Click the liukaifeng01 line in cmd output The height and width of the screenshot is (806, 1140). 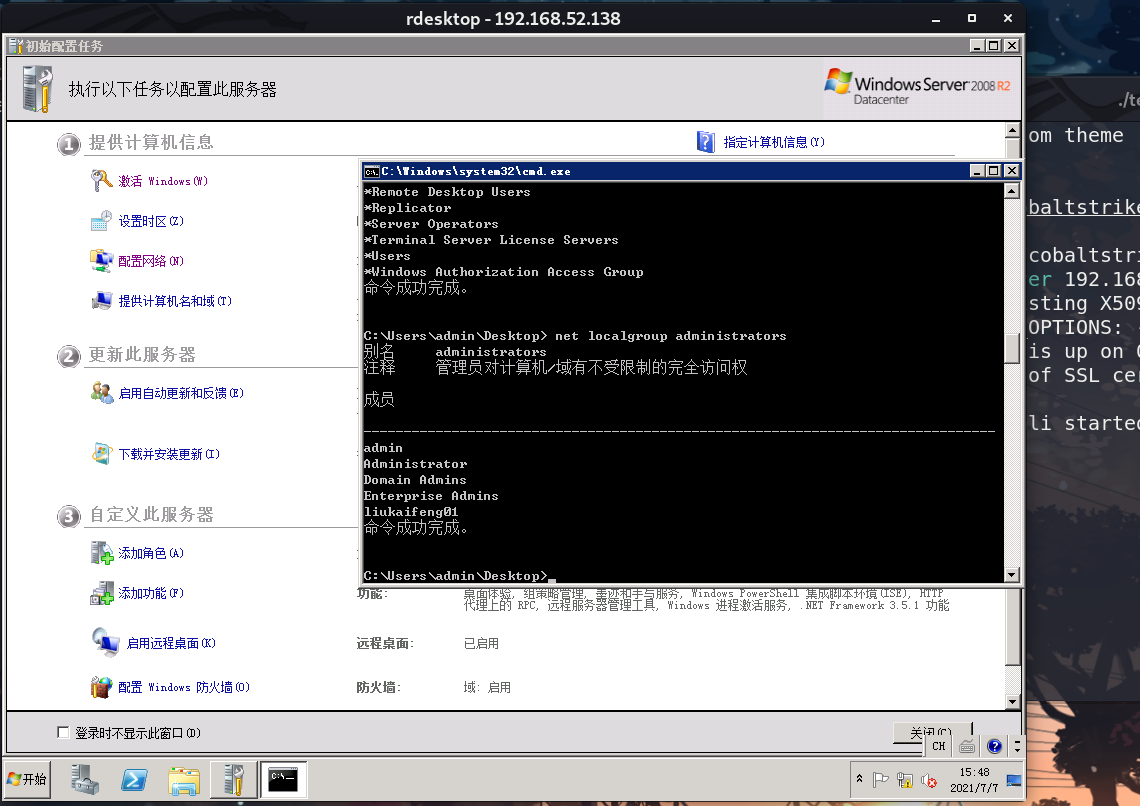pos(411,512)
